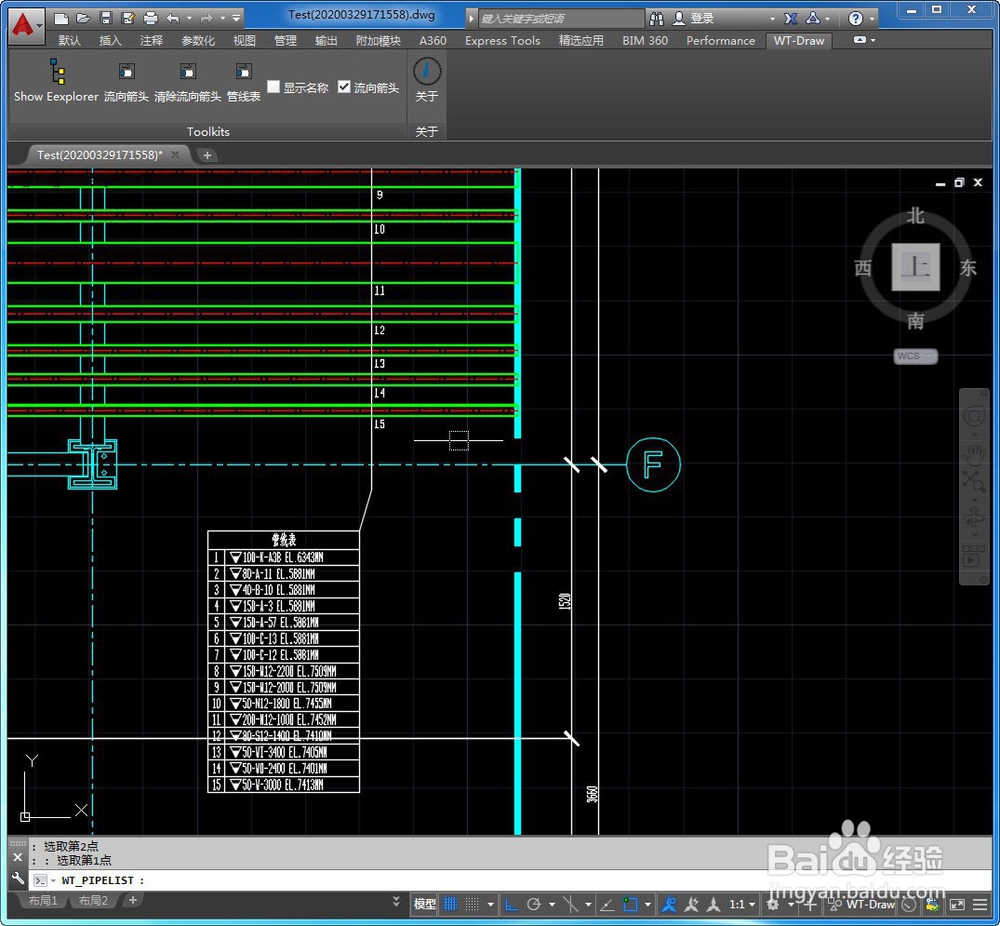Open the Autodesk Exchange Apps X icon

coord(790,18)
